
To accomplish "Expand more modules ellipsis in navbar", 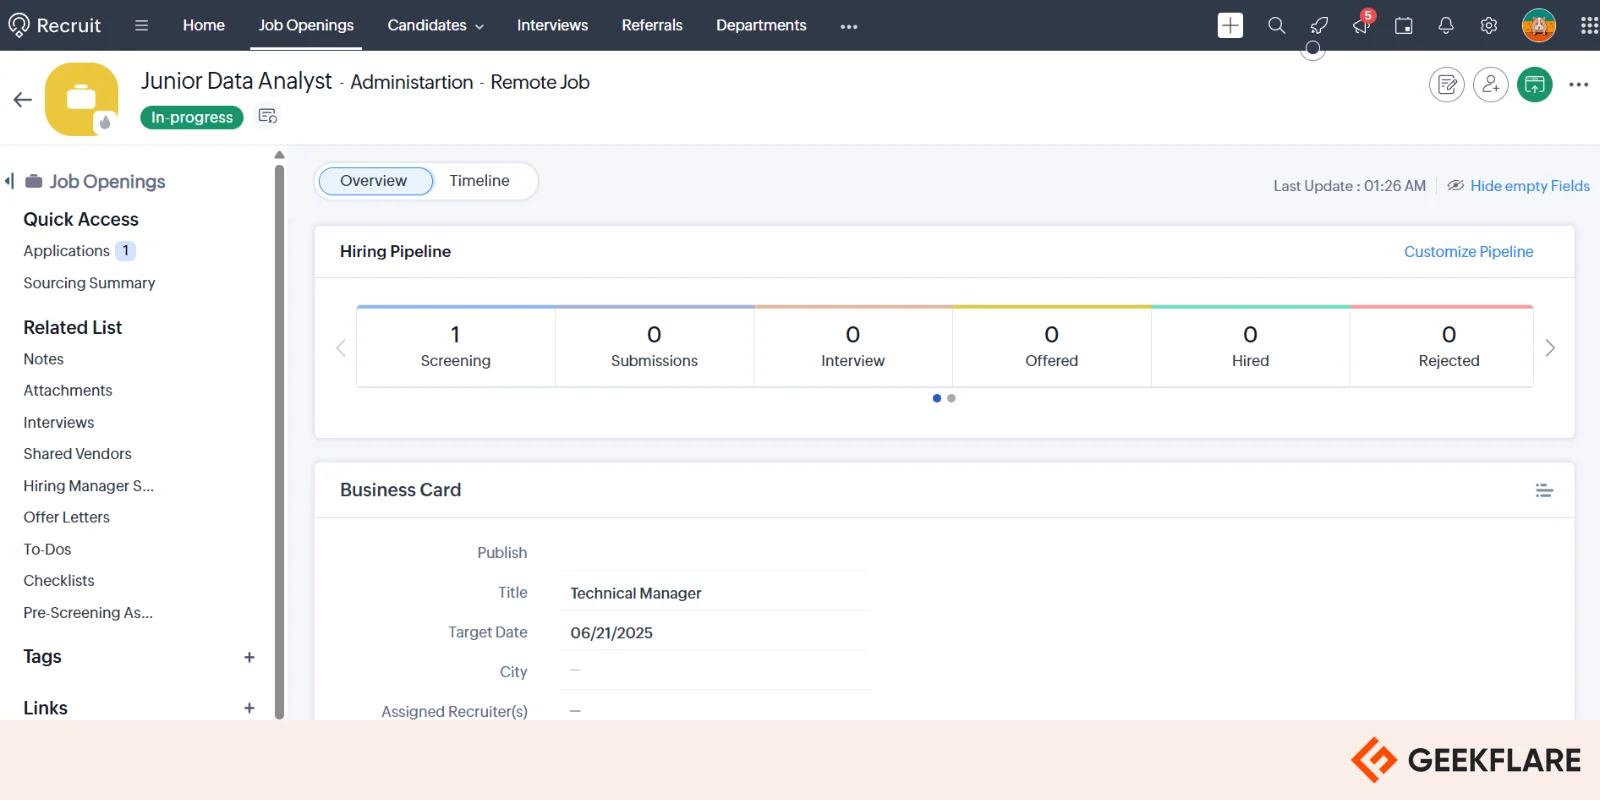I will tap(849, 26).
